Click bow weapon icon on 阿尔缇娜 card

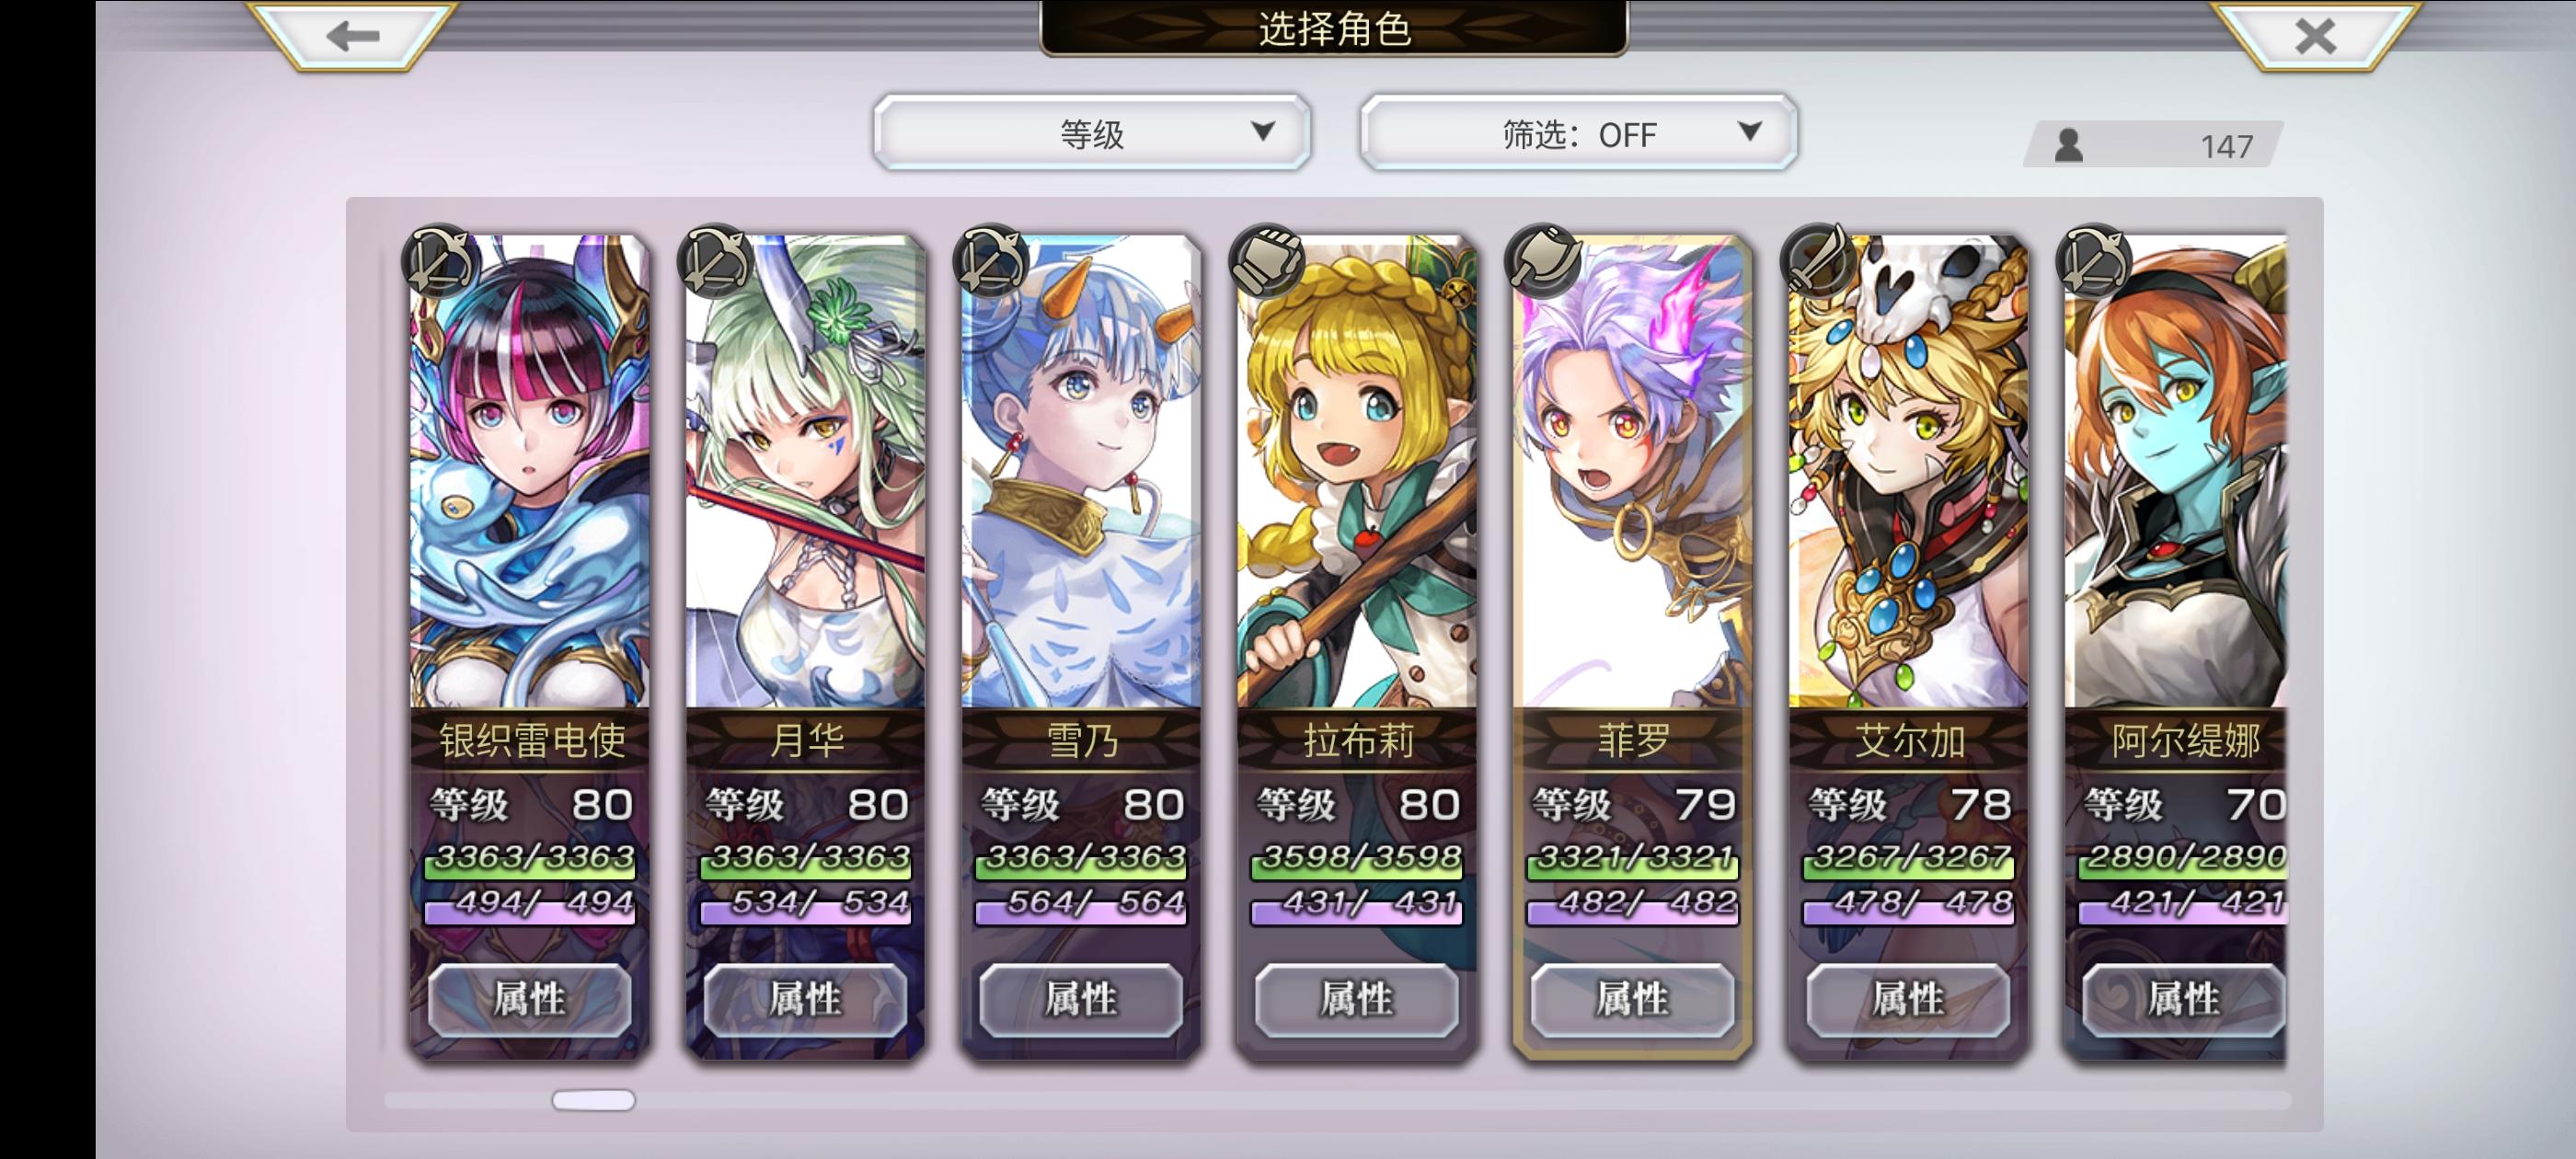tap(2094, 261)
